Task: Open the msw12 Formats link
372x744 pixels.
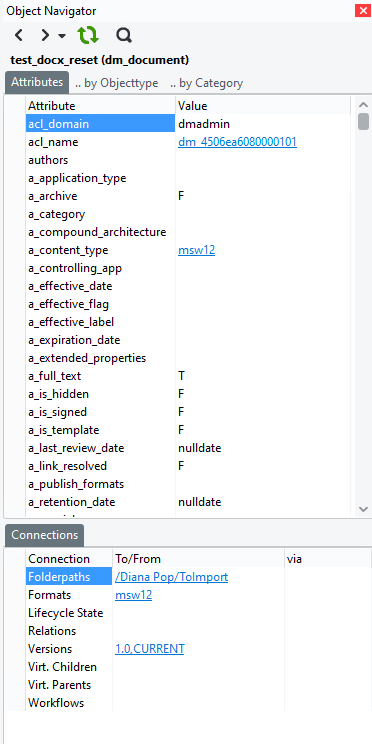Action: pos(133,595)
